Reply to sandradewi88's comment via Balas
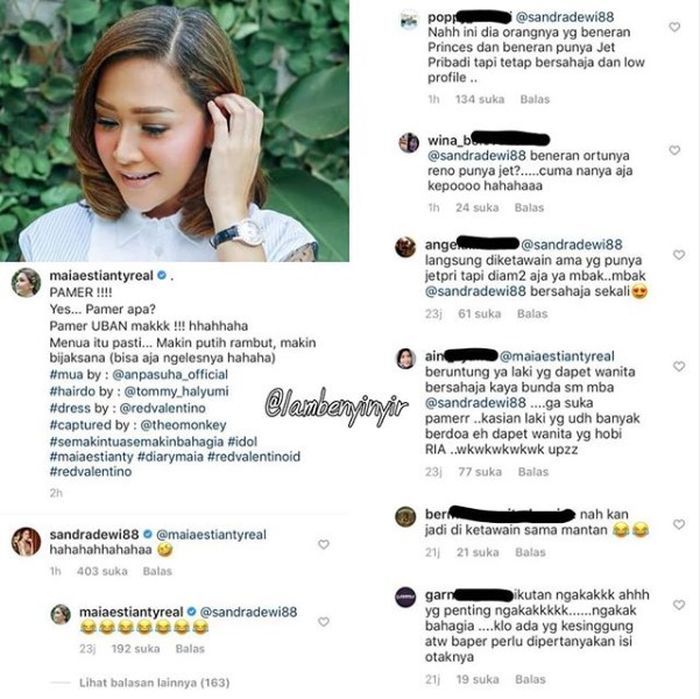The height and width of the screenshot is (699, 700). 157,571
